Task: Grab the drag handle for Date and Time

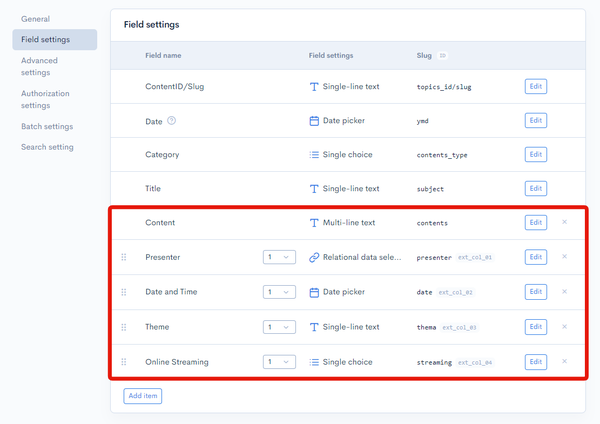Action: tap(124, 292)
